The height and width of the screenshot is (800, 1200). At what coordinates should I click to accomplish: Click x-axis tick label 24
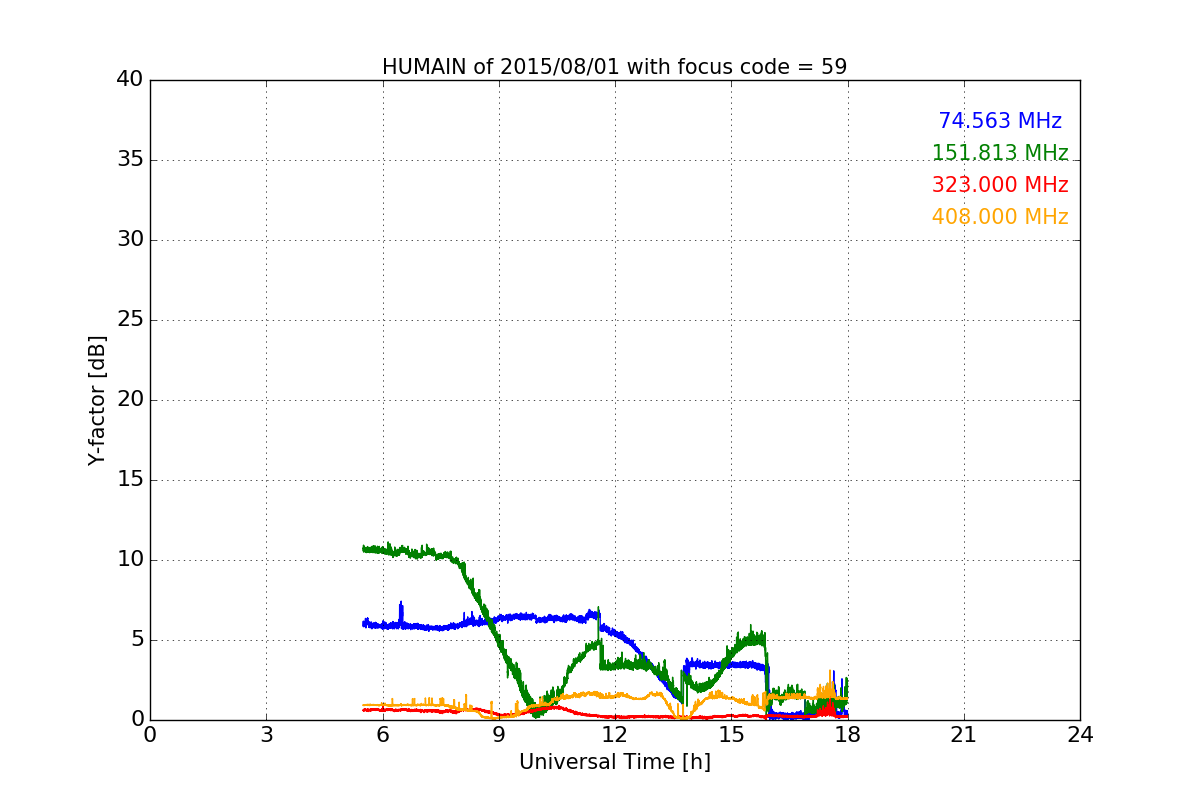point(1080,735)
